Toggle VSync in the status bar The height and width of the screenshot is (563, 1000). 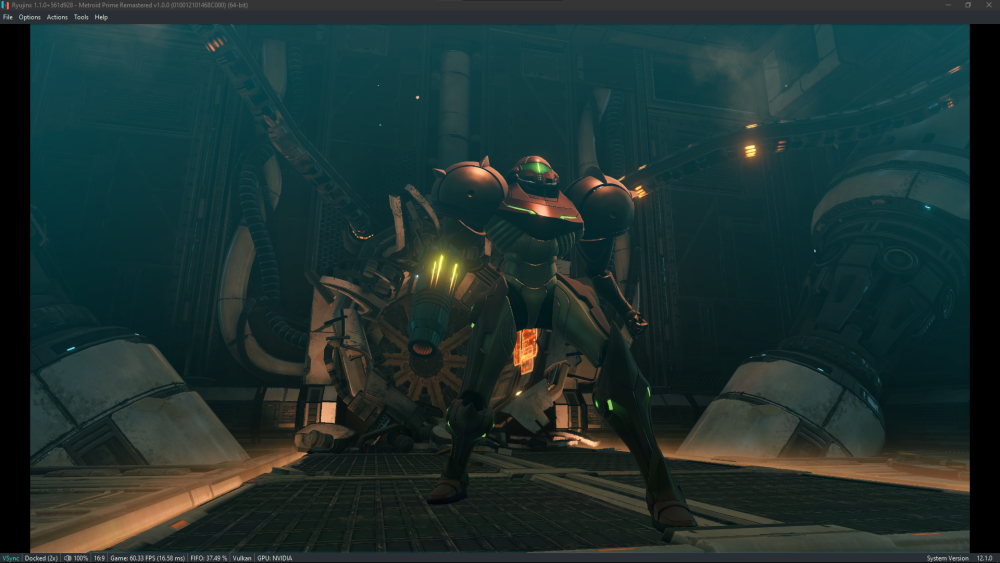[10, 558]
